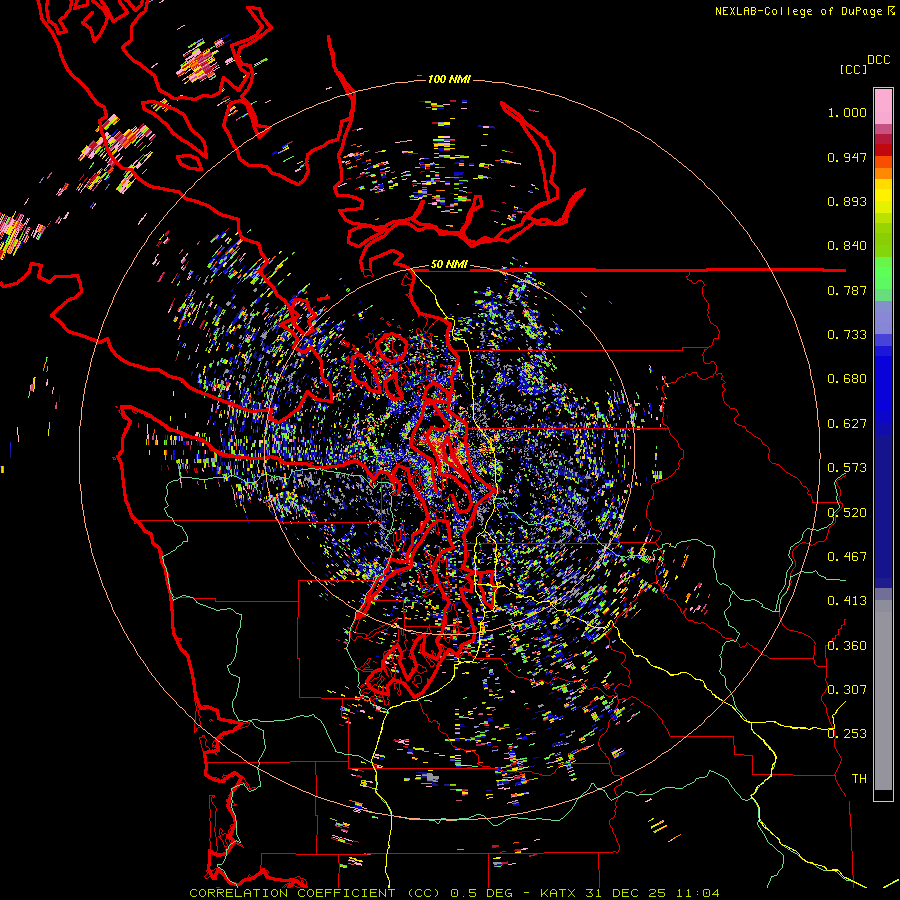Pick the bright yellow color bar segment

point(883,197)
